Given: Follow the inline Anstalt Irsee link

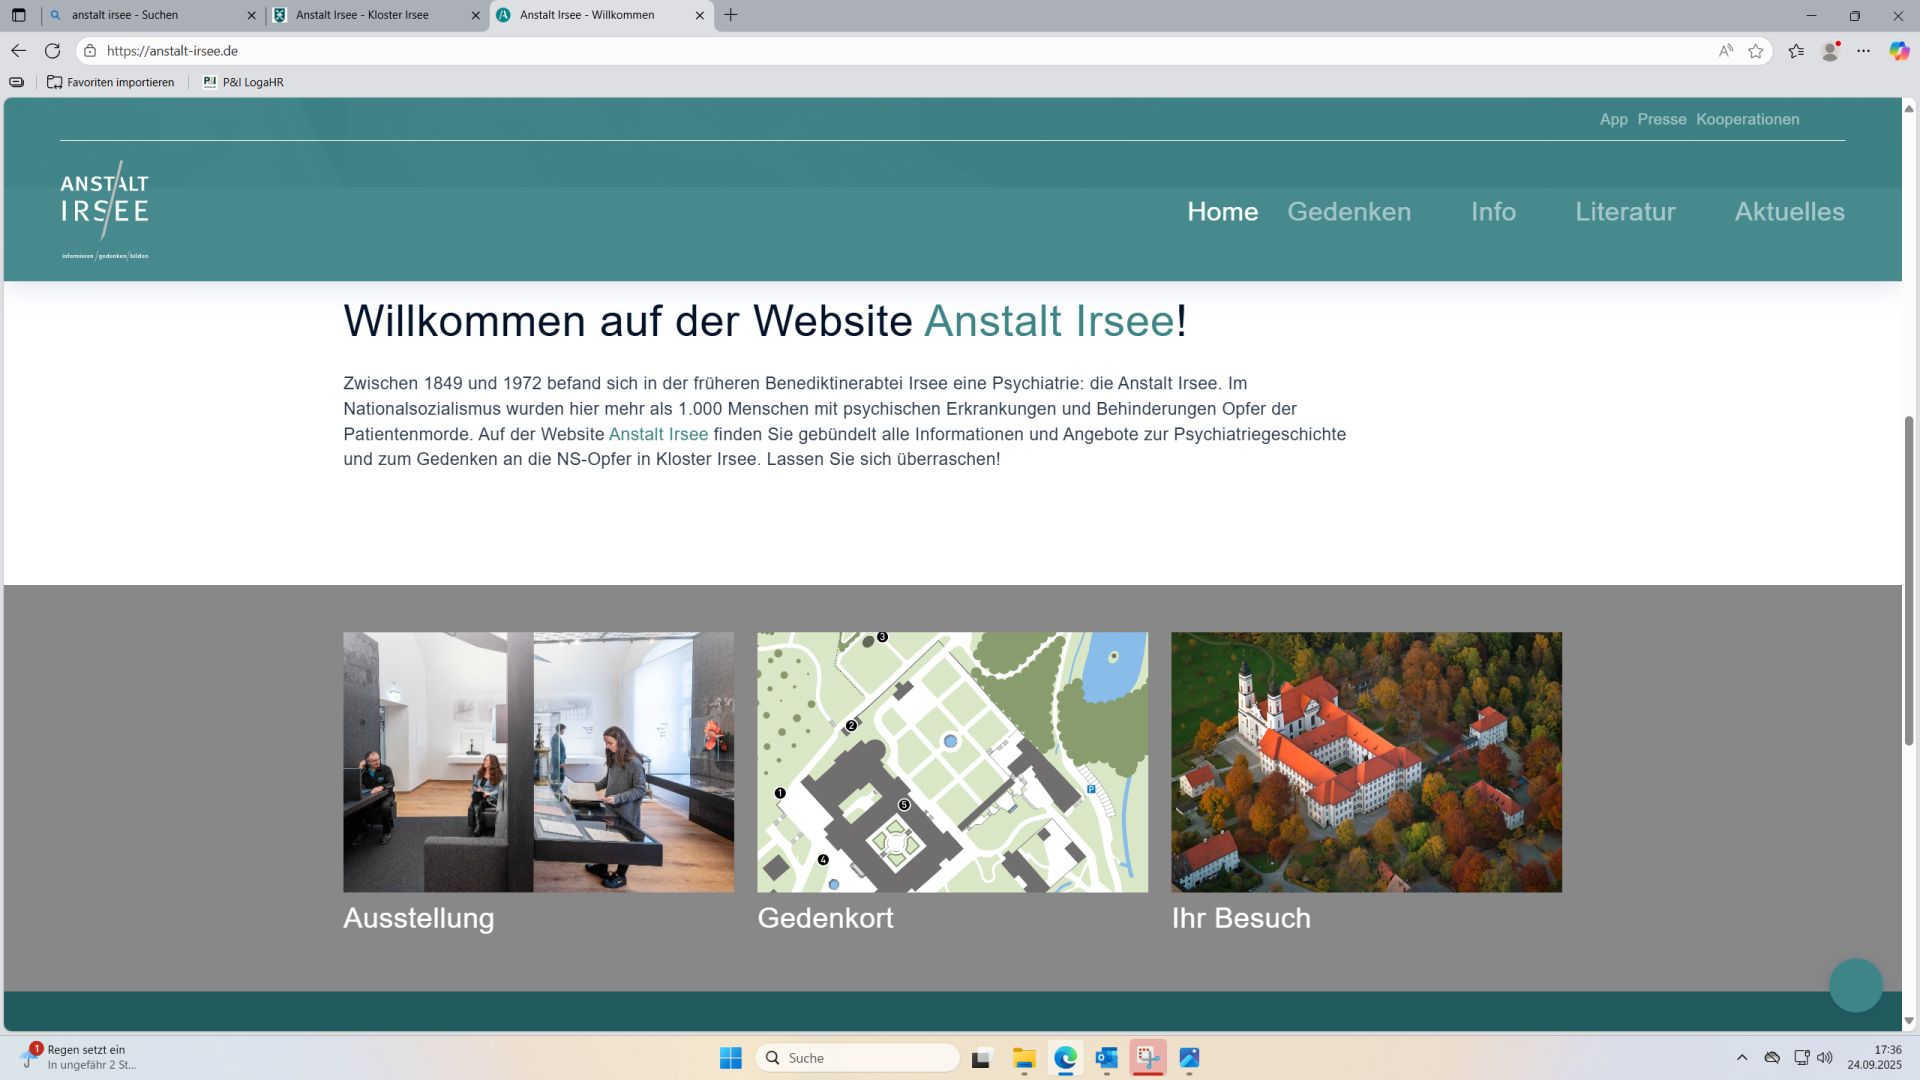Looking at the screenshot, I should (x=658, y=434).
